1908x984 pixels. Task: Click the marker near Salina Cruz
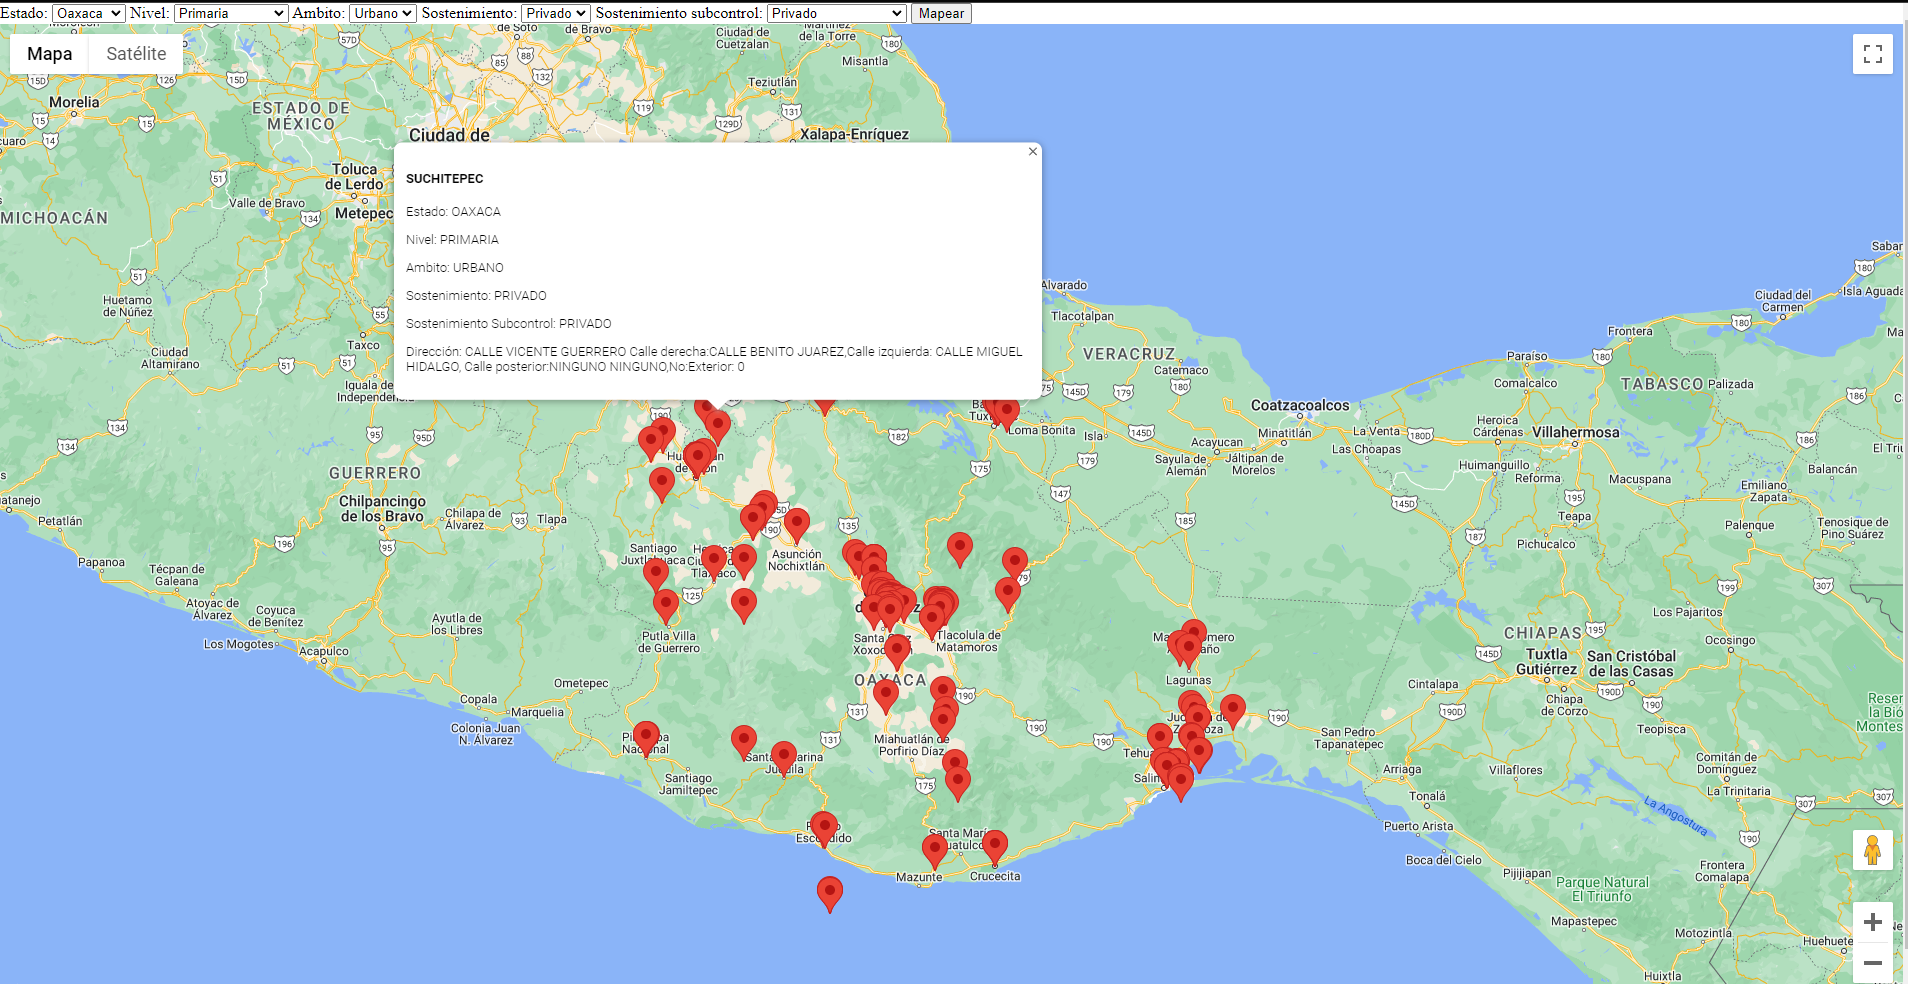pos(1180,780)
